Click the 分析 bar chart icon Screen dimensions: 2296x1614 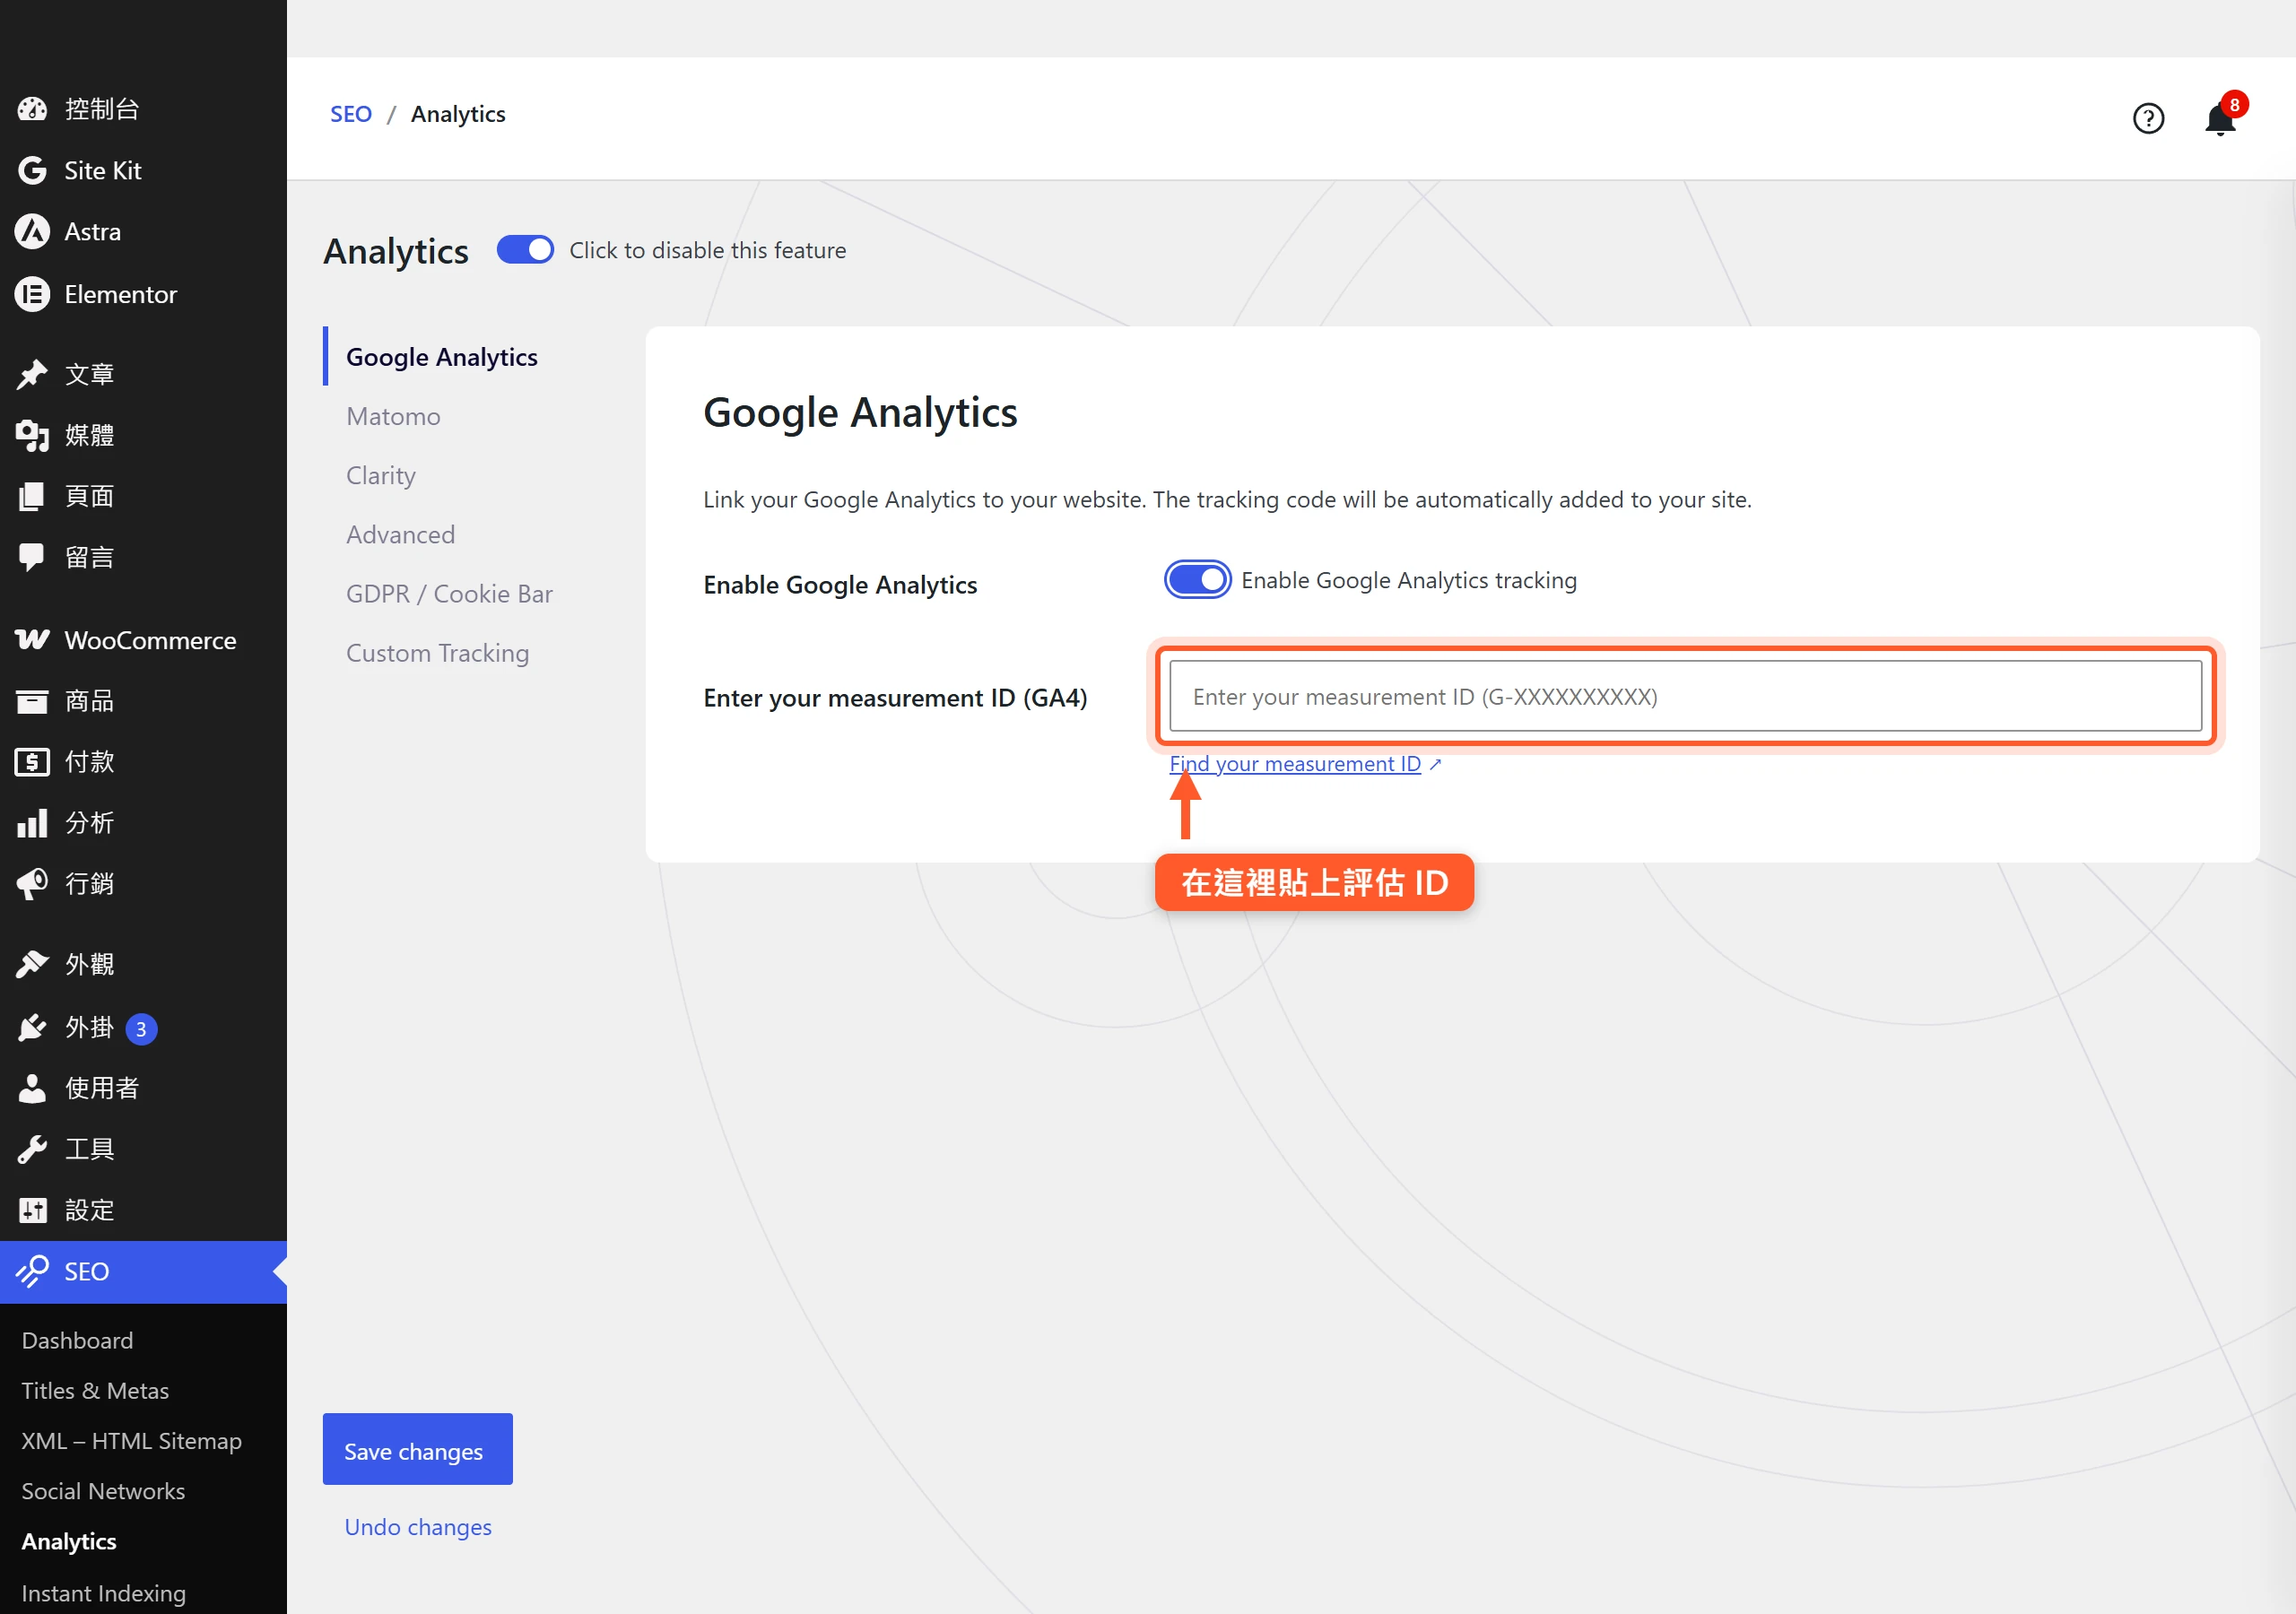click(32, 823)
